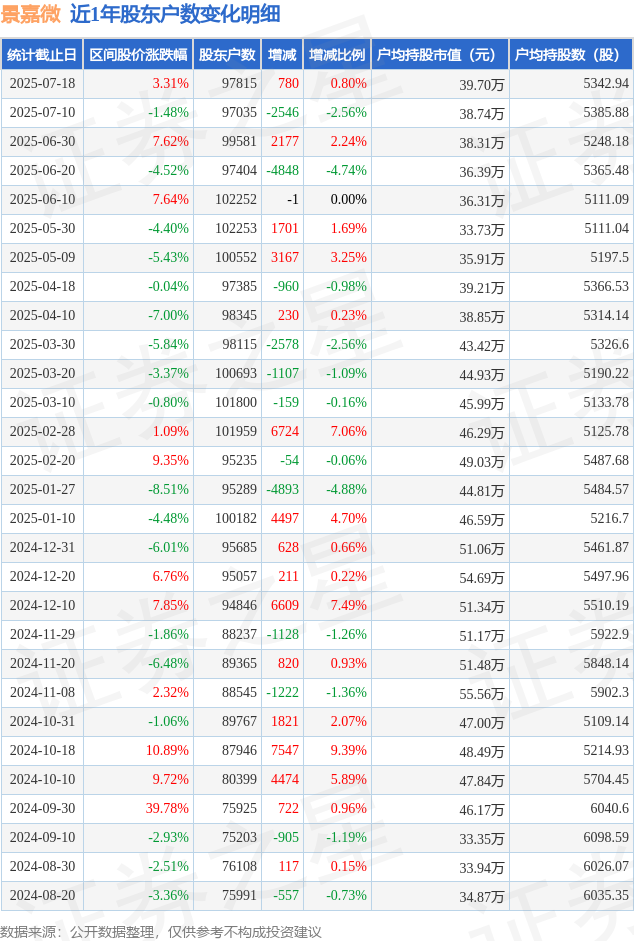Click the 10.89% price change cell
This screenshot has width=634, height=941.
(x=167, y=751)
